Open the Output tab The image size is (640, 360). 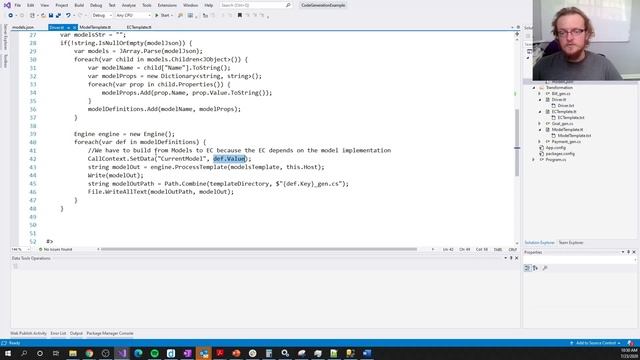76,333
